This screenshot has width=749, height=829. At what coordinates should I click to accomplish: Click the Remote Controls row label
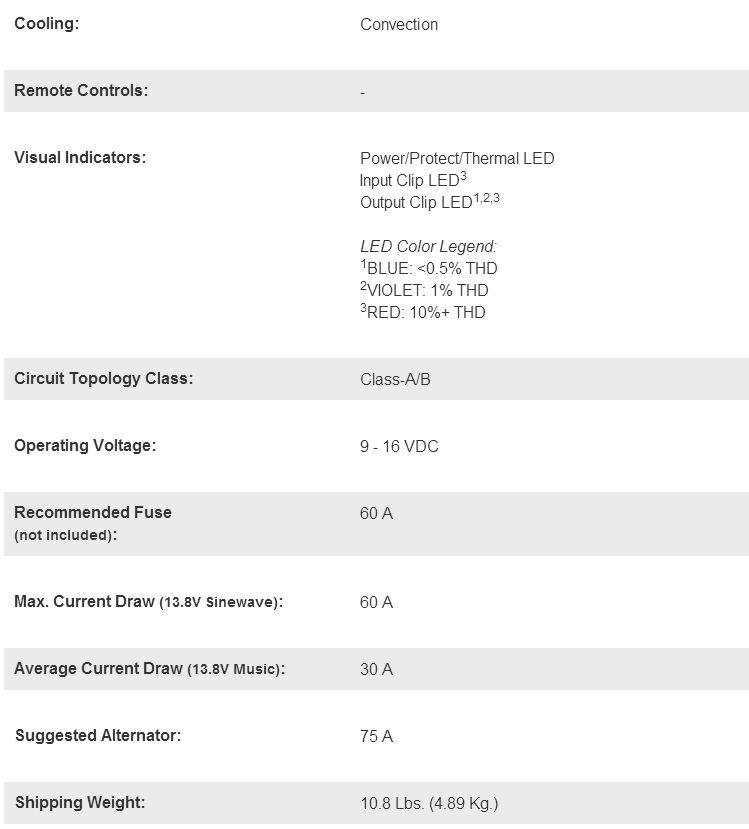[x=81, y=90]
